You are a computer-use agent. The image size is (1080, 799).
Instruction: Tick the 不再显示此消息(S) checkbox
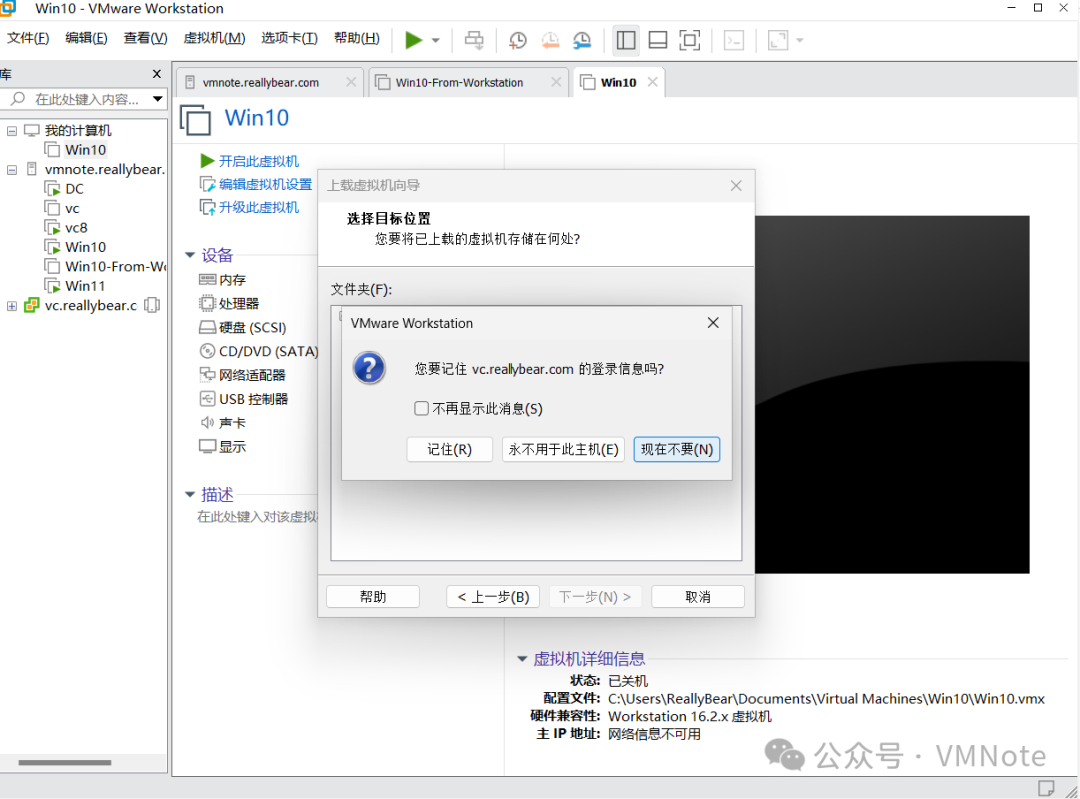[422, 408]
